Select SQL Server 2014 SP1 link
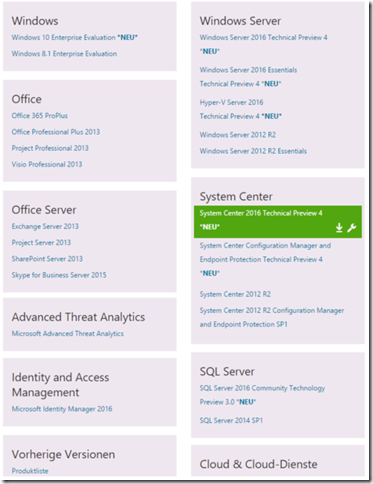Image resolution: width=373 pixels, height=484 pixels. coord(231,421)
